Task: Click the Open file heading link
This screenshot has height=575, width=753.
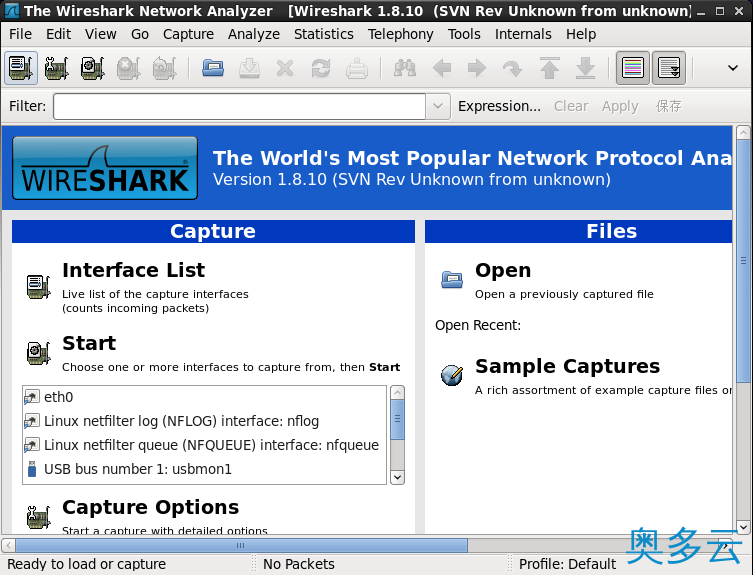Action: [503, 270]
